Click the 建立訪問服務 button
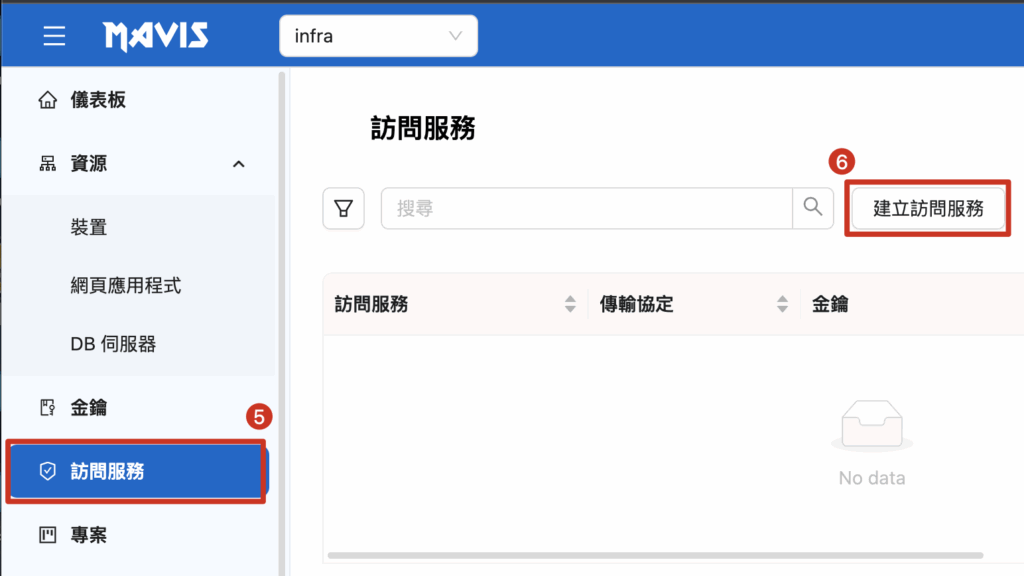This screenshot has height=576, width=1024. pos(928,208)
